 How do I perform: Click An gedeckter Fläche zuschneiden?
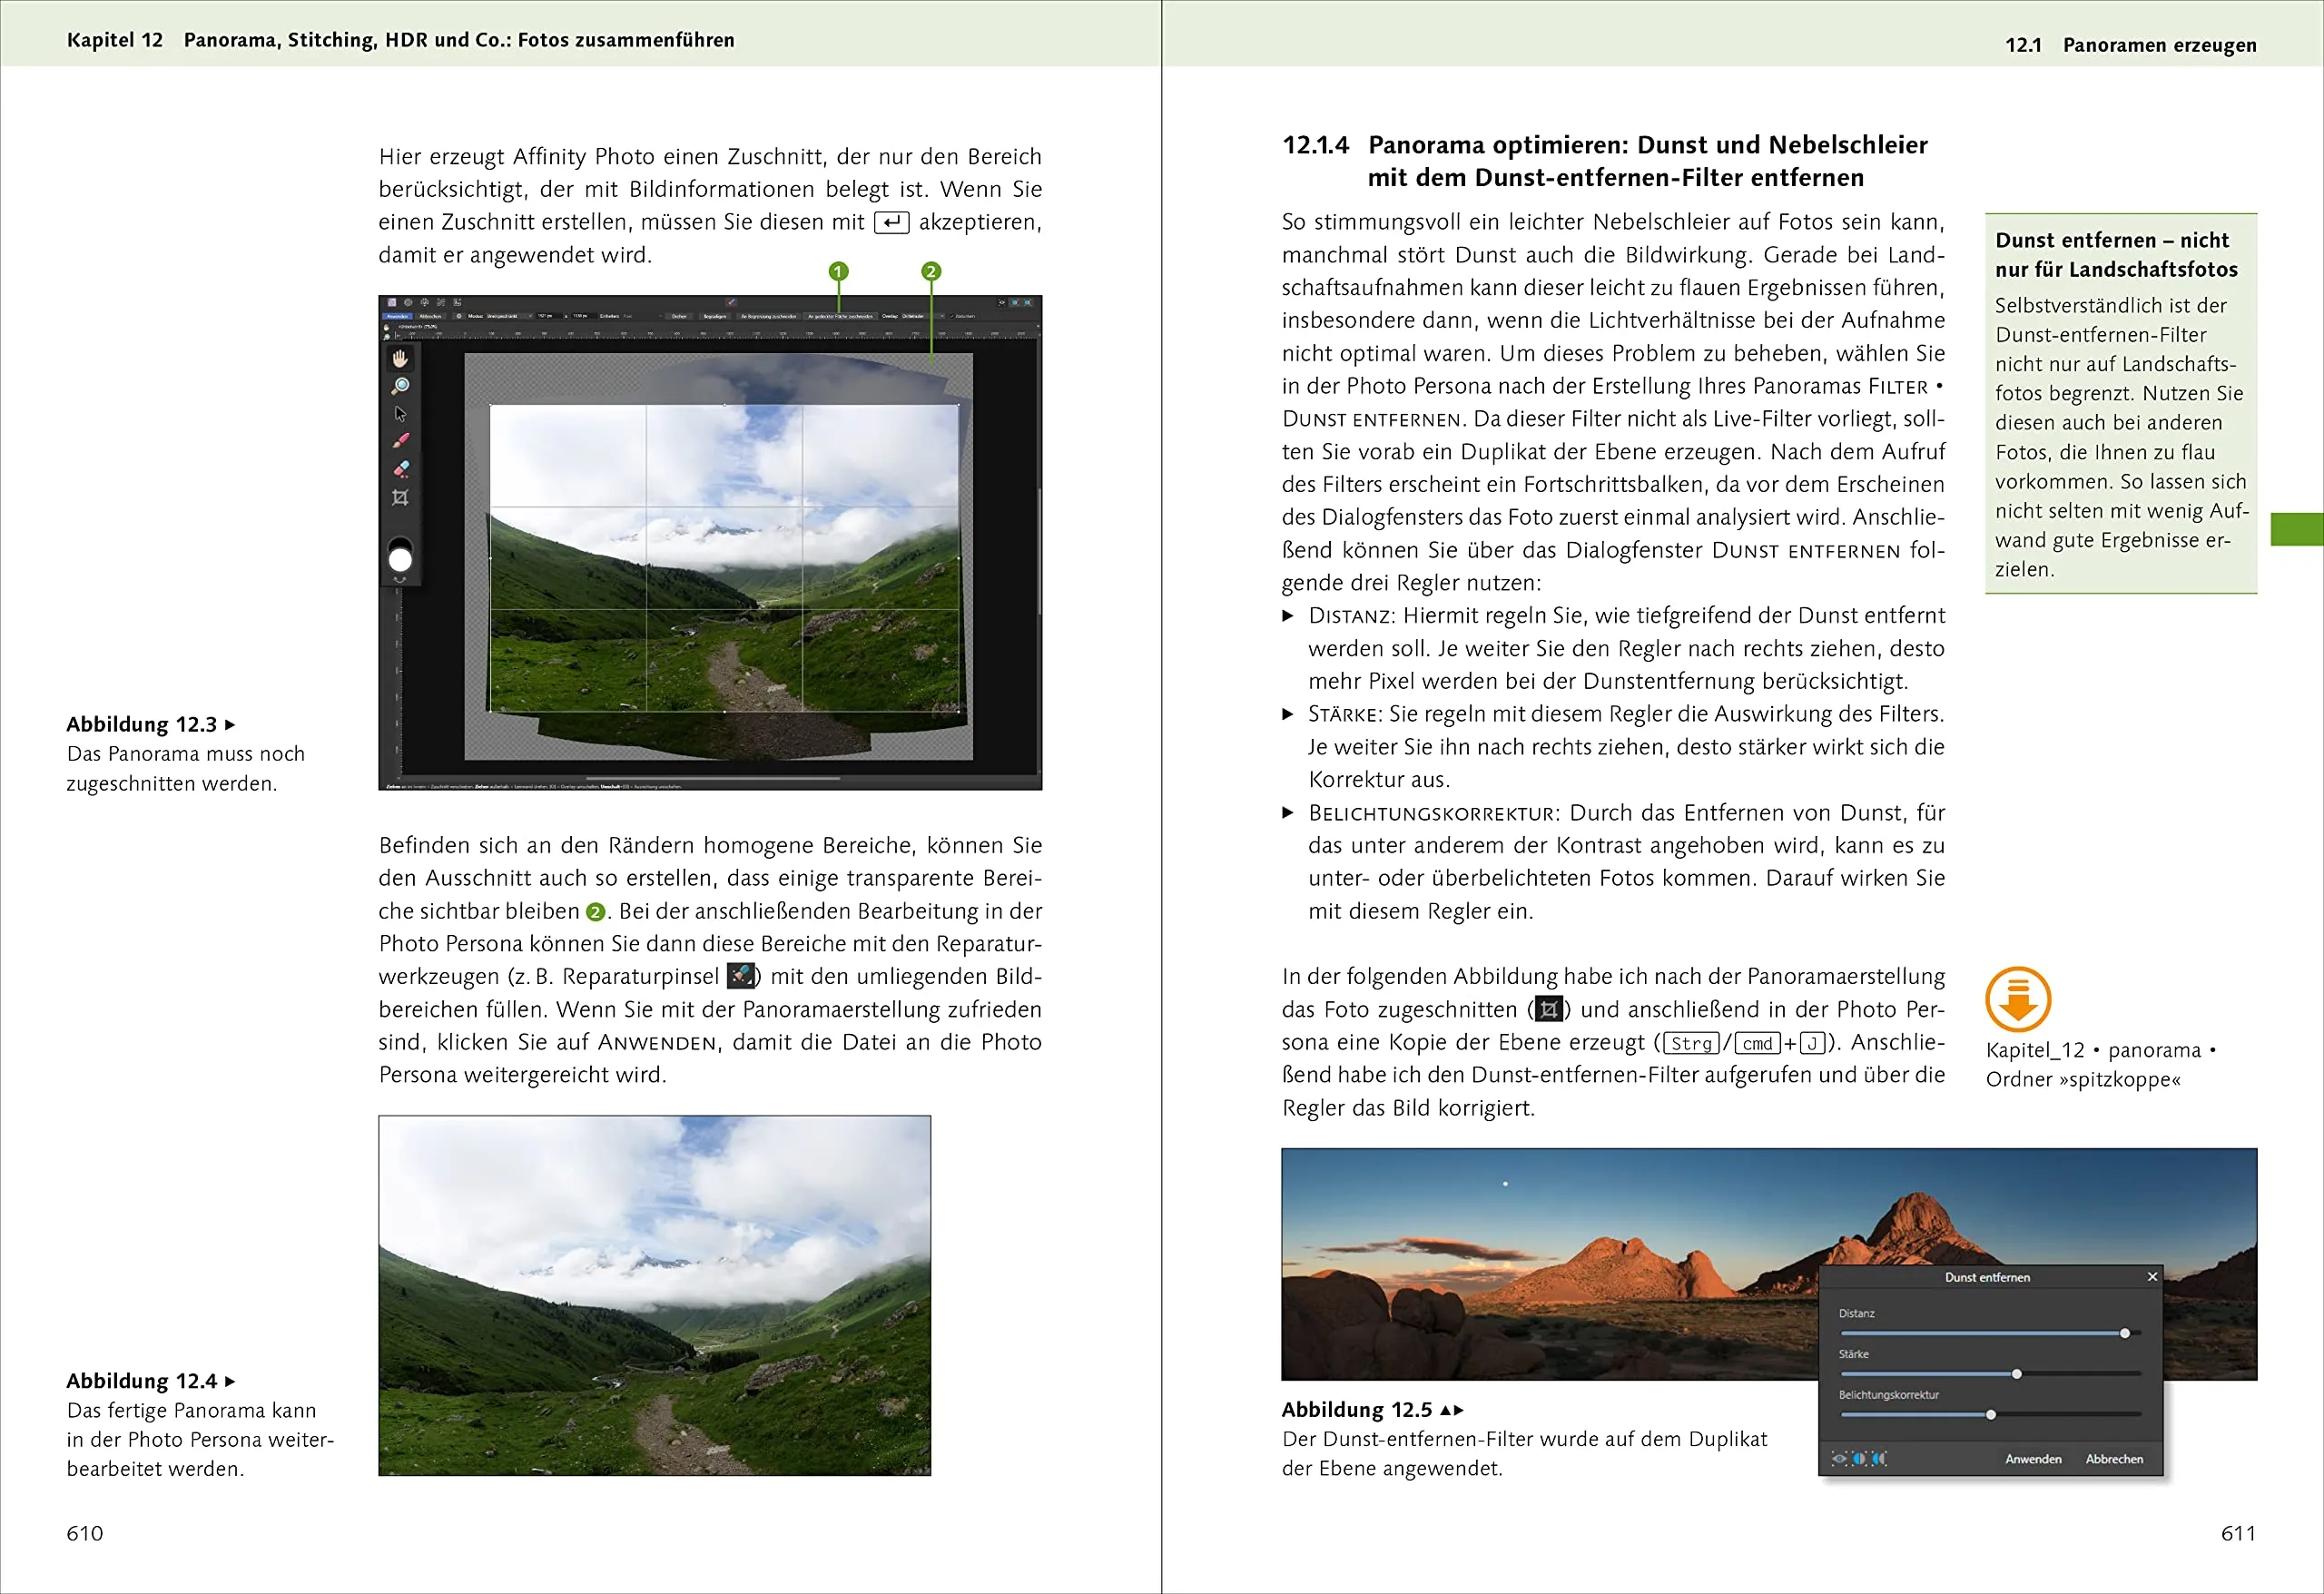coord(840,316)
